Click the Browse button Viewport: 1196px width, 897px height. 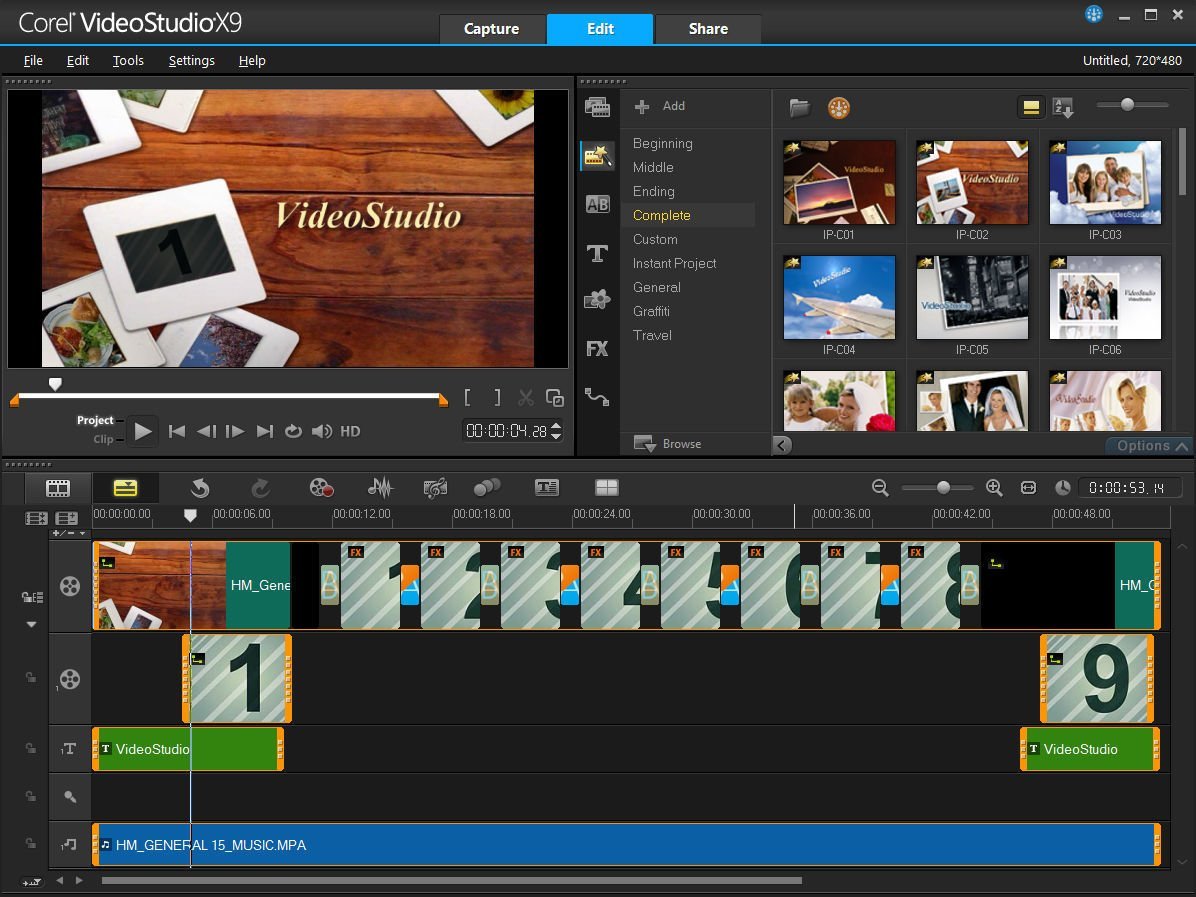pyautogui.click(x=668, y=444)
